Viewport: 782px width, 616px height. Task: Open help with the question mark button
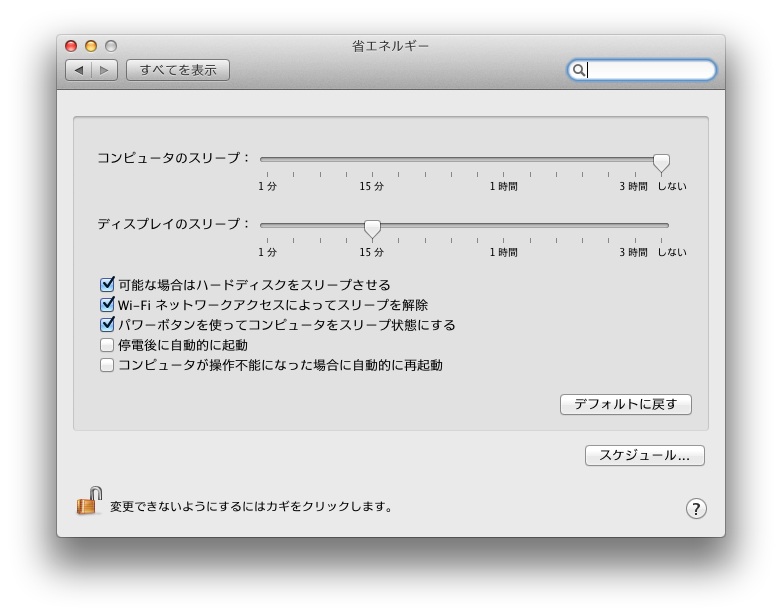click(696, 509)
